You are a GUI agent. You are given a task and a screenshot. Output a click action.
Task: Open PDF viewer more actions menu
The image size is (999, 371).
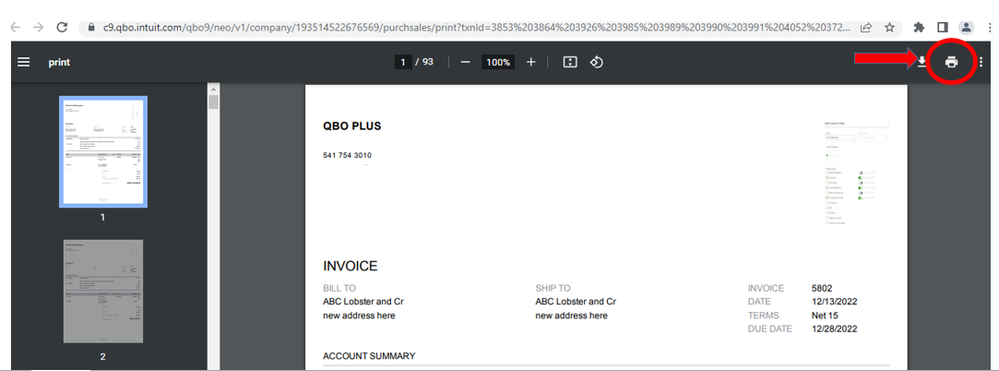pyautogui.click(x=981, y=62)
